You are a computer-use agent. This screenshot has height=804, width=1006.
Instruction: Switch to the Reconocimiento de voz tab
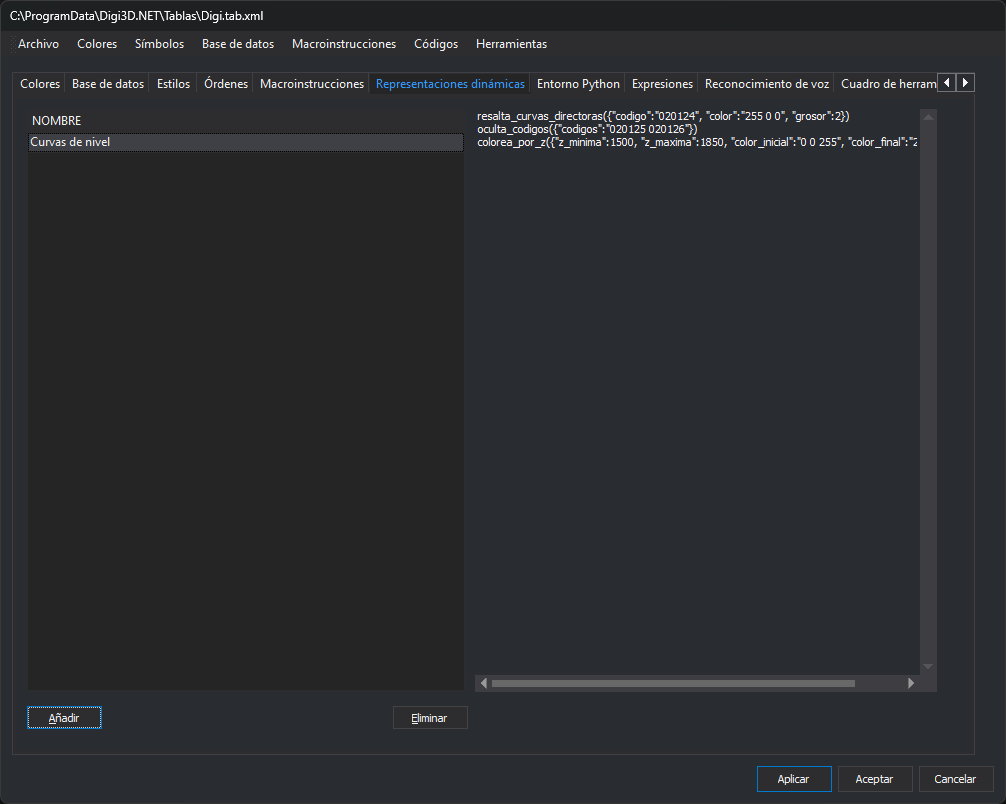(767, 83)
